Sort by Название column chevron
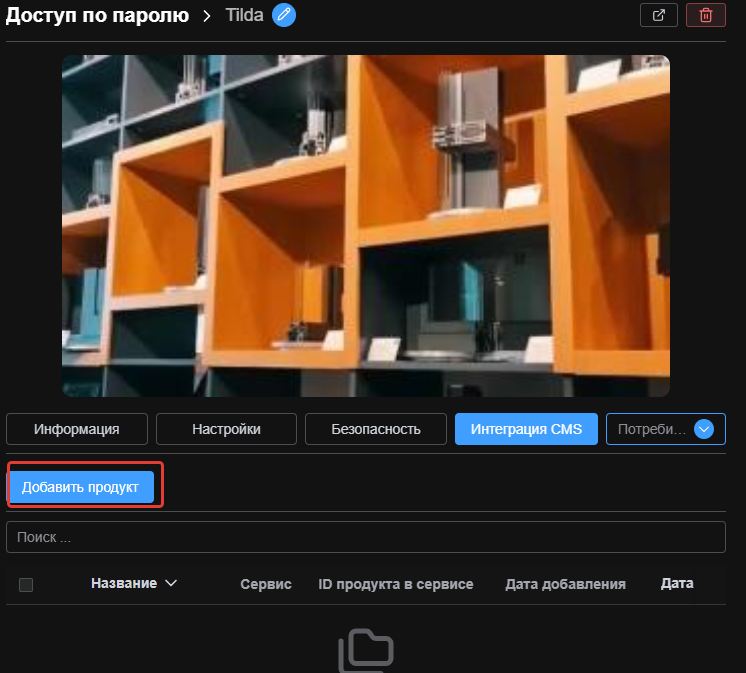This screenshot has width=746, height=673. pyautogui.click(x=171, y=583)
